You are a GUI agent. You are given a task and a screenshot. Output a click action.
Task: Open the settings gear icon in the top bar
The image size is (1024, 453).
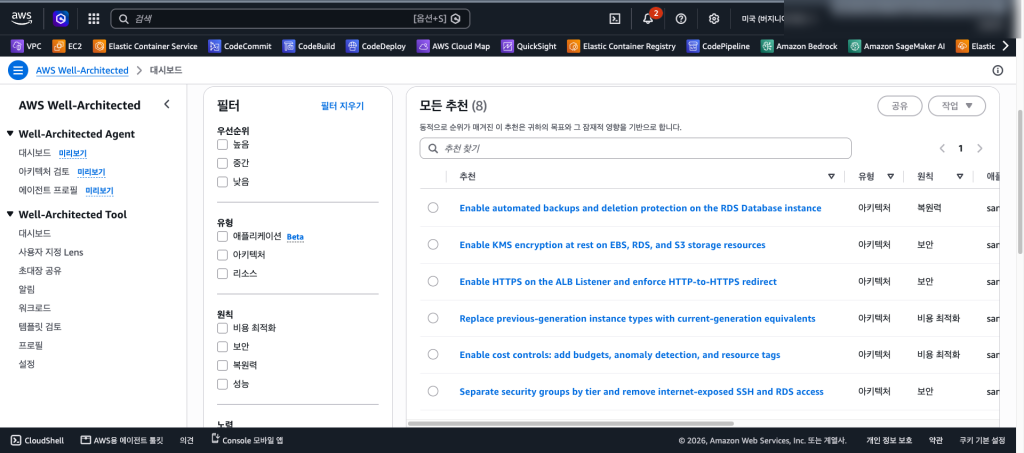coord(714,19)
